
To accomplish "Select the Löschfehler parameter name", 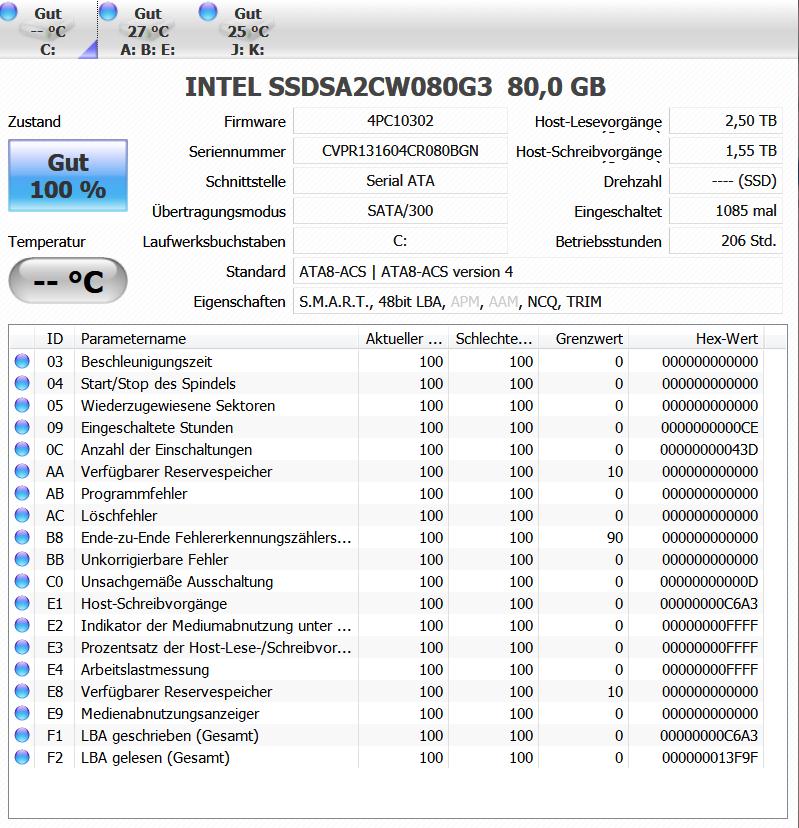I will (x=119, y=516).
